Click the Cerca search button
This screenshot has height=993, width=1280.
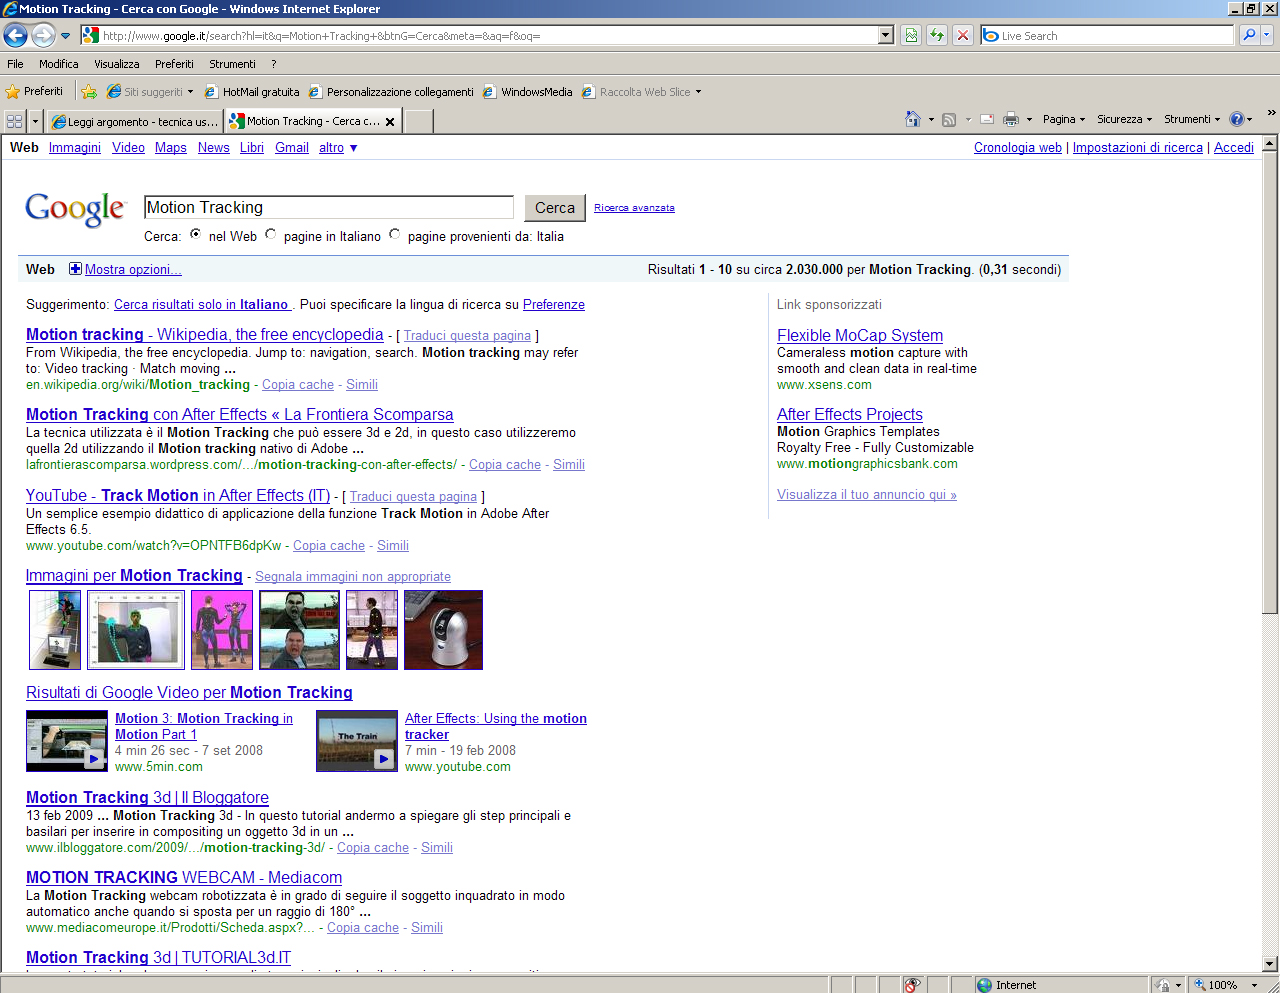coord(555,208)
